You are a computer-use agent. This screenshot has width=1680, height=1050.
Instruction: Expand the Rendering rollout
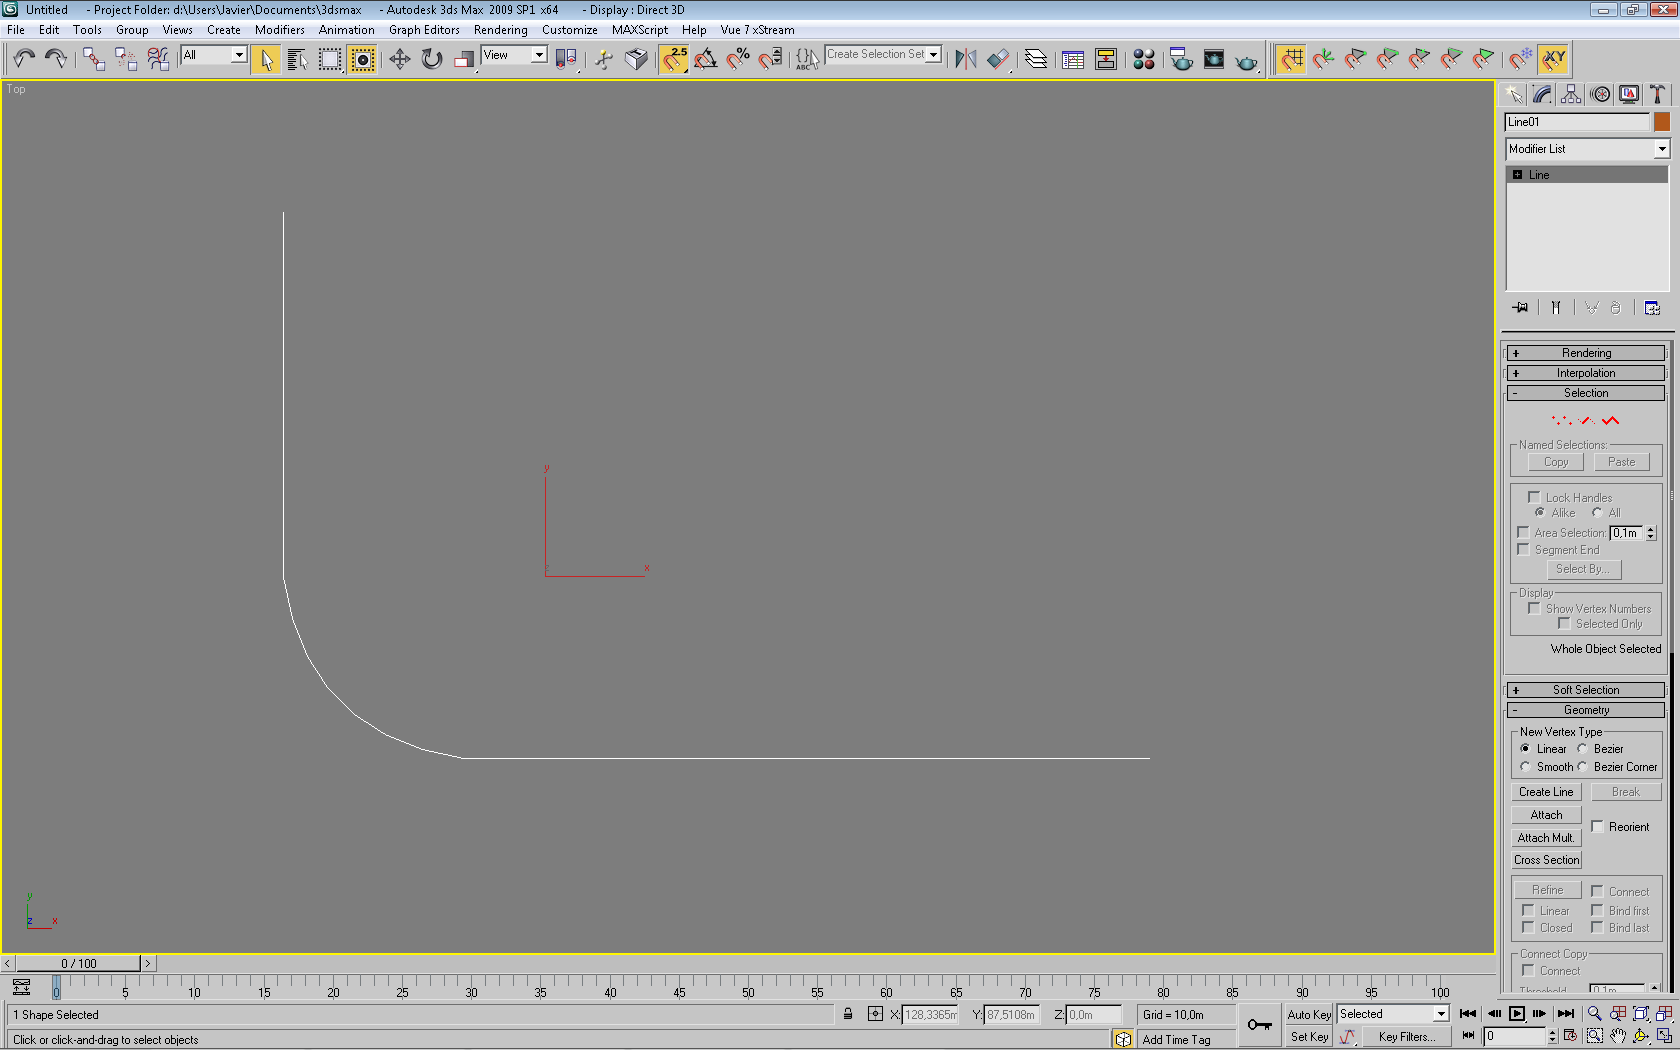point(1586,353)
